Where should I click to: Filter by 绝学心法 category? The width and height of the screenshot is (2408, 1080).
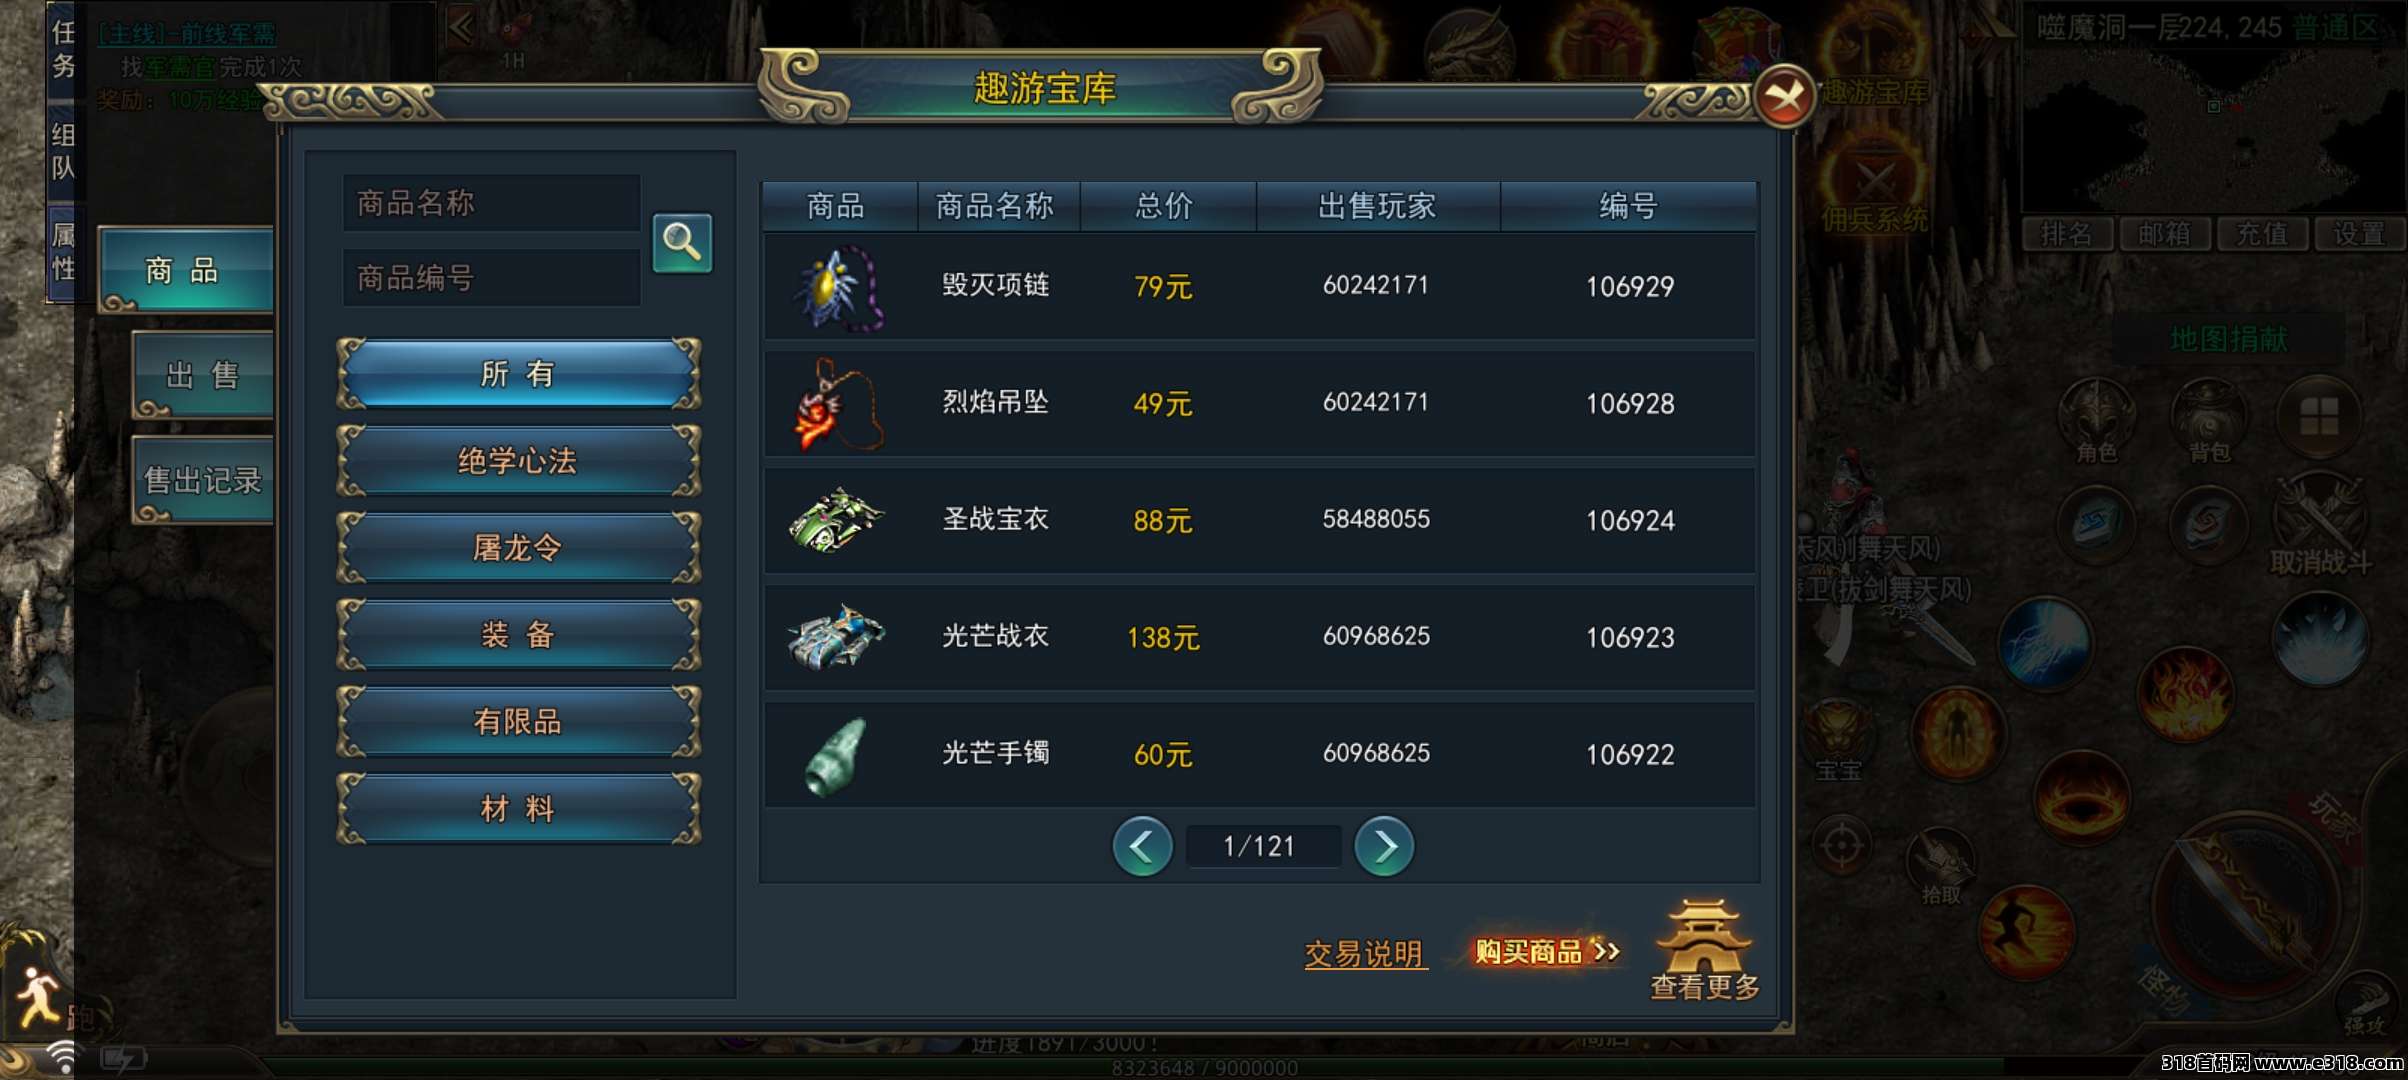518,461
